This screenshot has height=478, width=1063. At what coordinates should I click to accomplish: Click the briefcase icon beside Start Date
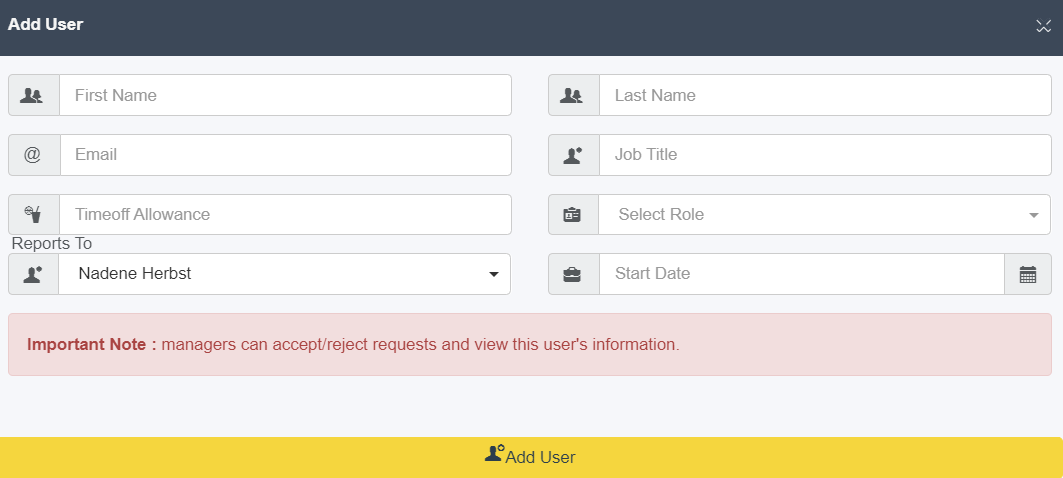pos(572,275)
